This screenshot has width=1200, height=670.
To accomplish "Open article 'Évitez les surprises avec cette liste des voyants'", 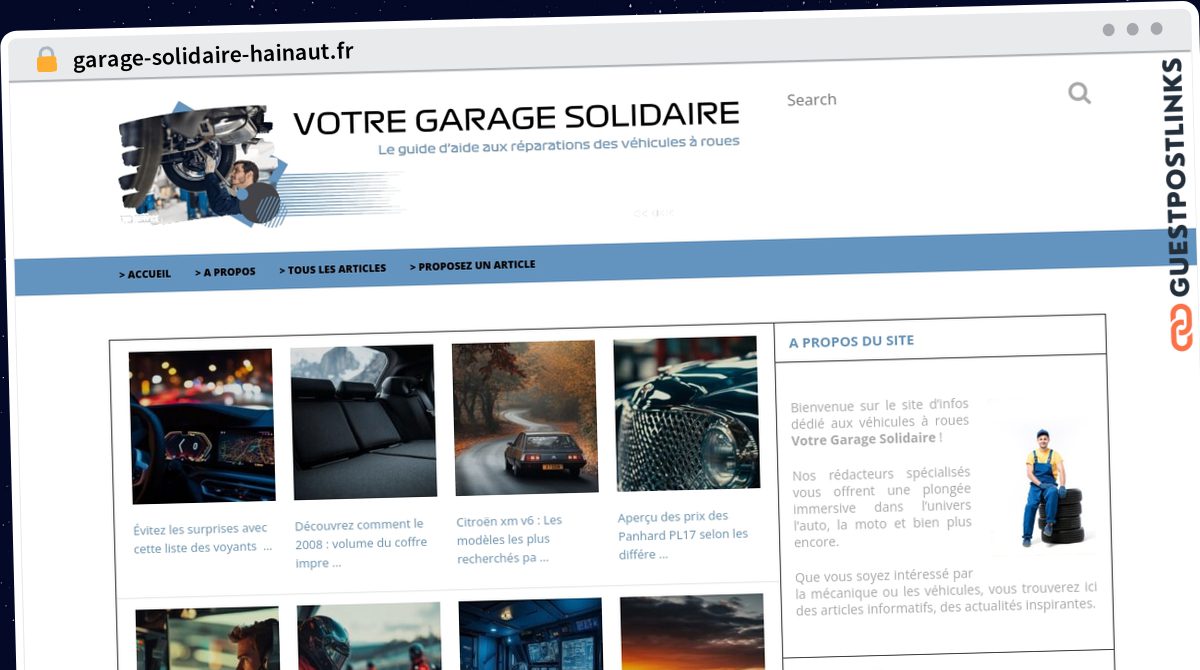I will [202, 538].
